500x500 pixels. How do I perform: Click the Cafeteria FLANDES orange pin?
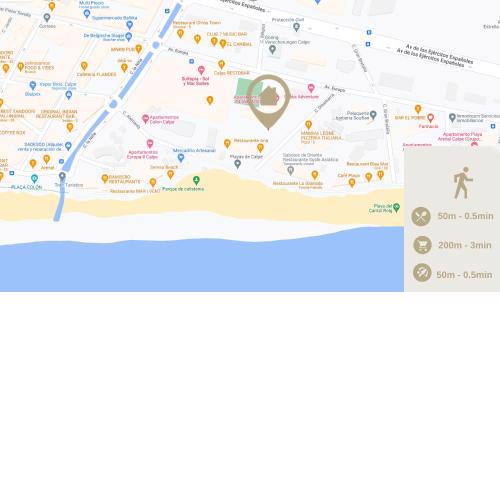point(84,66)
